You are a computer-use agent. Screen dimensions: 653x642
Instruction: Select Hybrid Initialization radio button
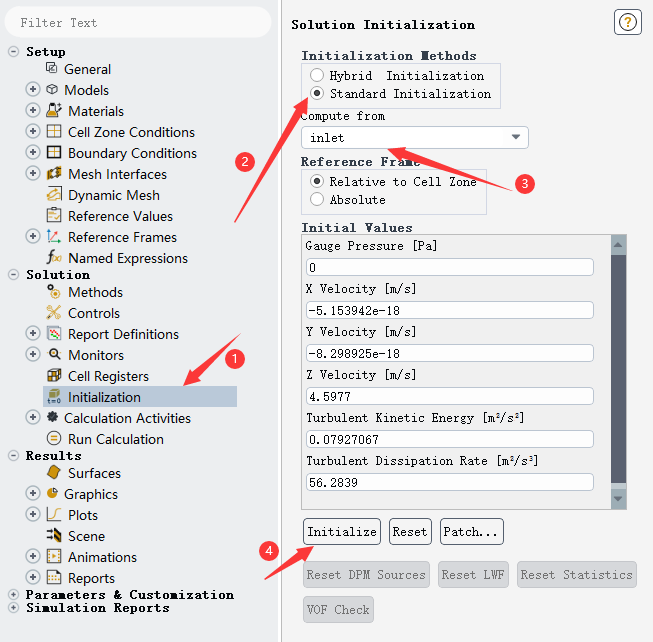click(317, 76)
